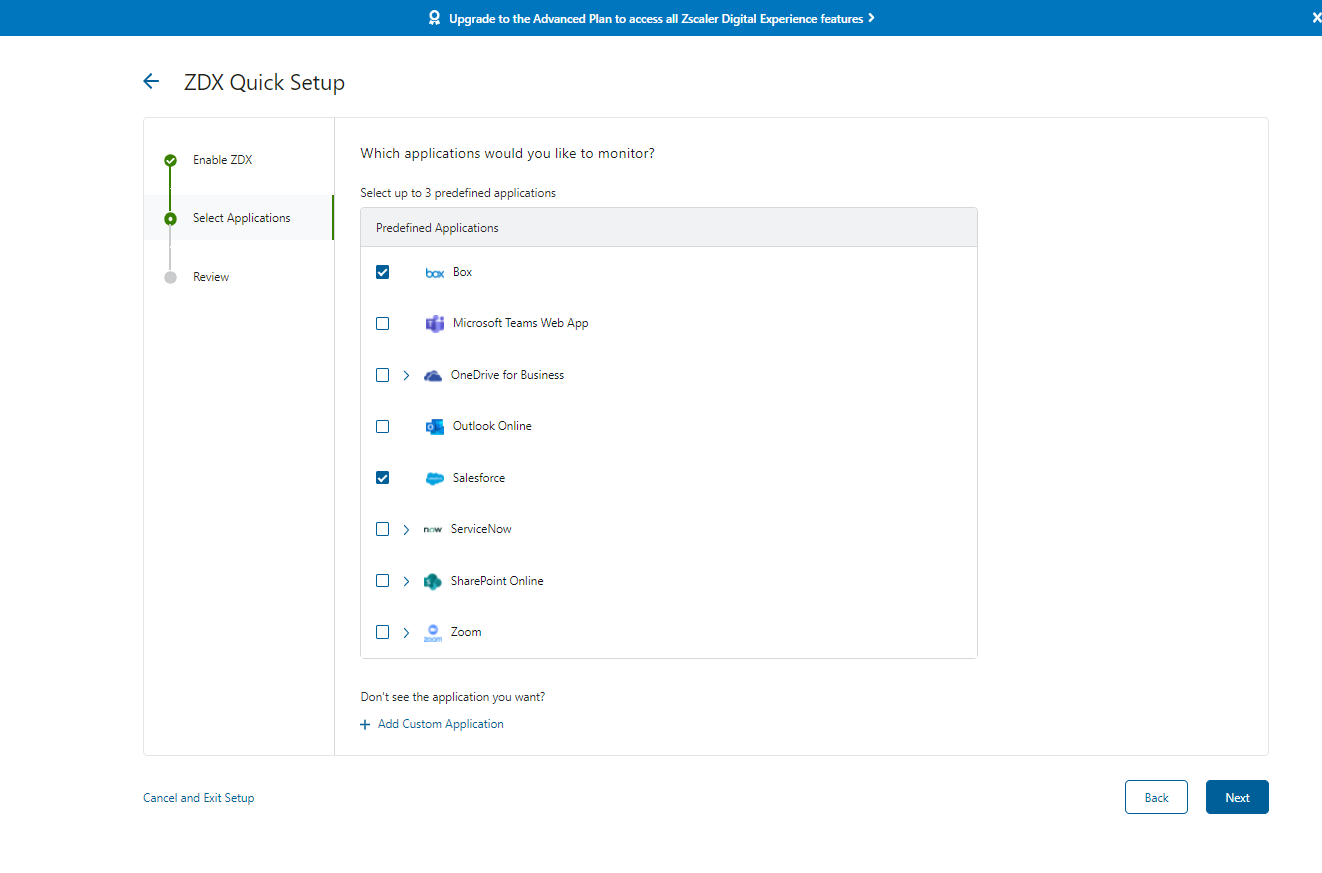Uncheck the Box application checkbox

point(382,272)
